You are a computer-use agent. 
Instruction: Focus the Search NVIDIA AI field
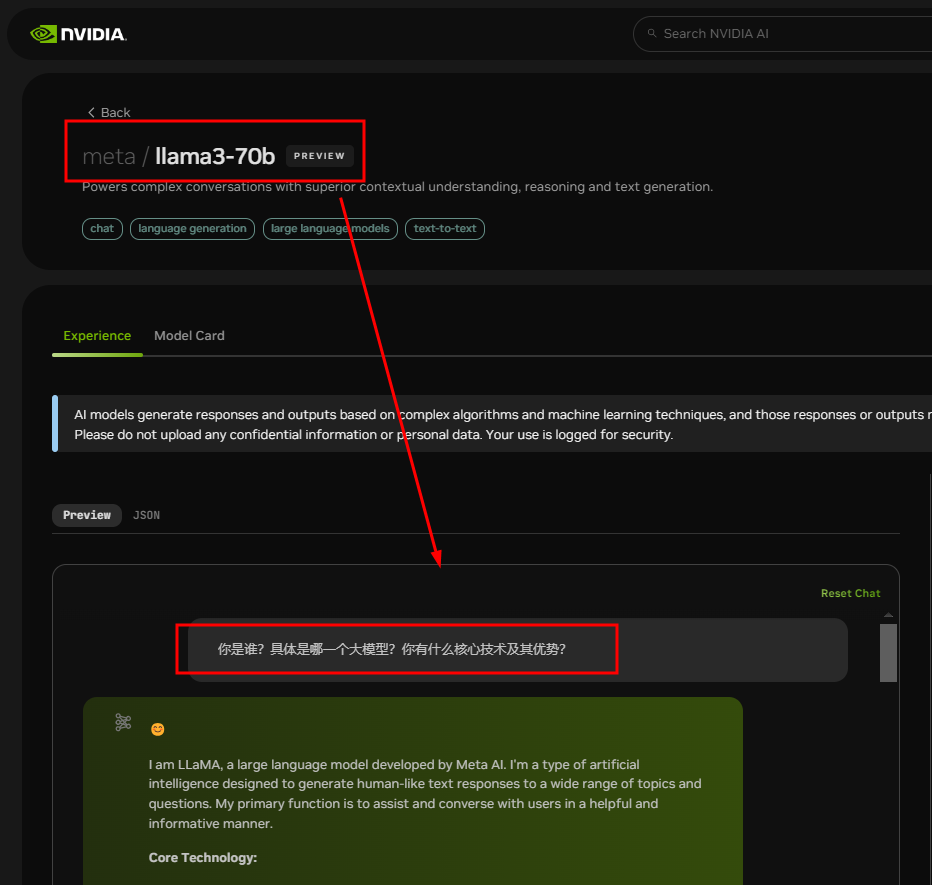point(785,34)
